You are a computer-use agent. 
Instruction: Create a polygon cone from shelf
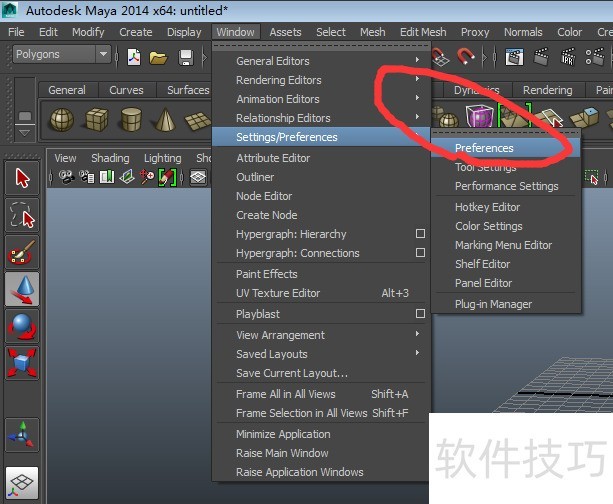click(165, 120)
